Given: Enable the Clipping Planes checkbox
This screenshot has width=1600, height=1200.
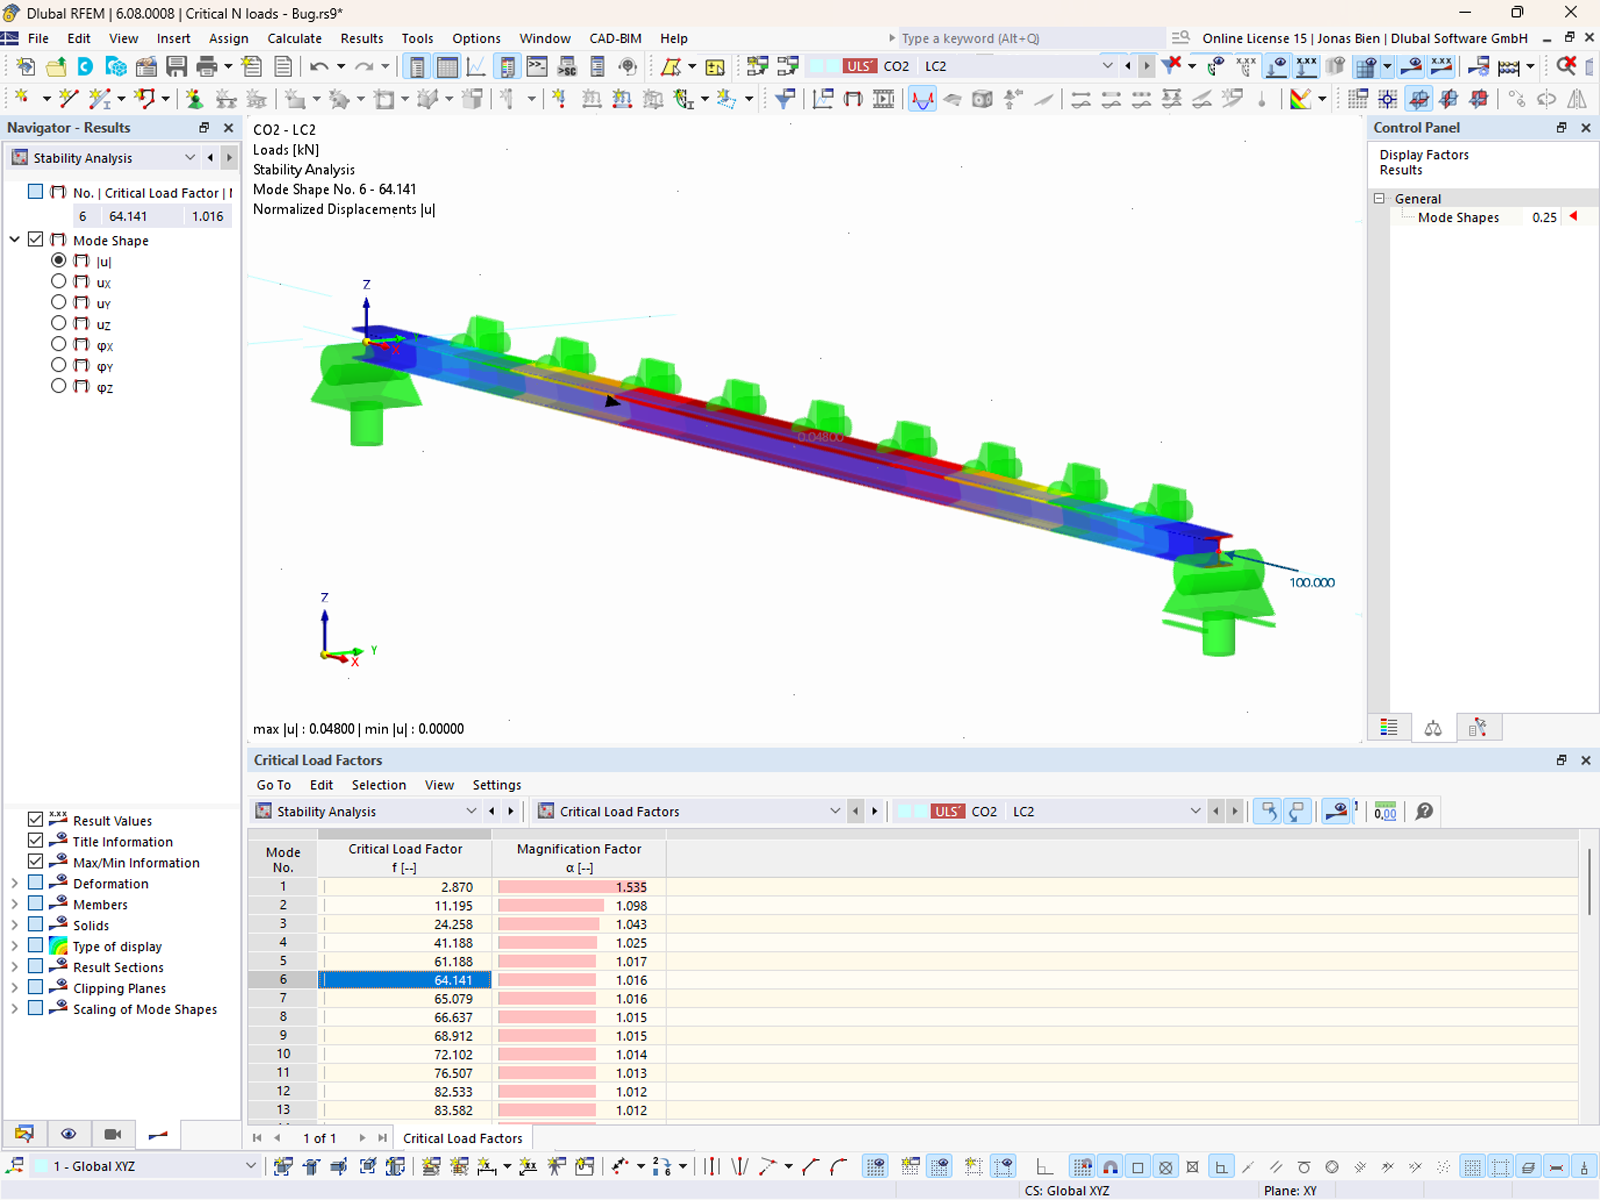Looking at the screenshot, I should 36,988.
